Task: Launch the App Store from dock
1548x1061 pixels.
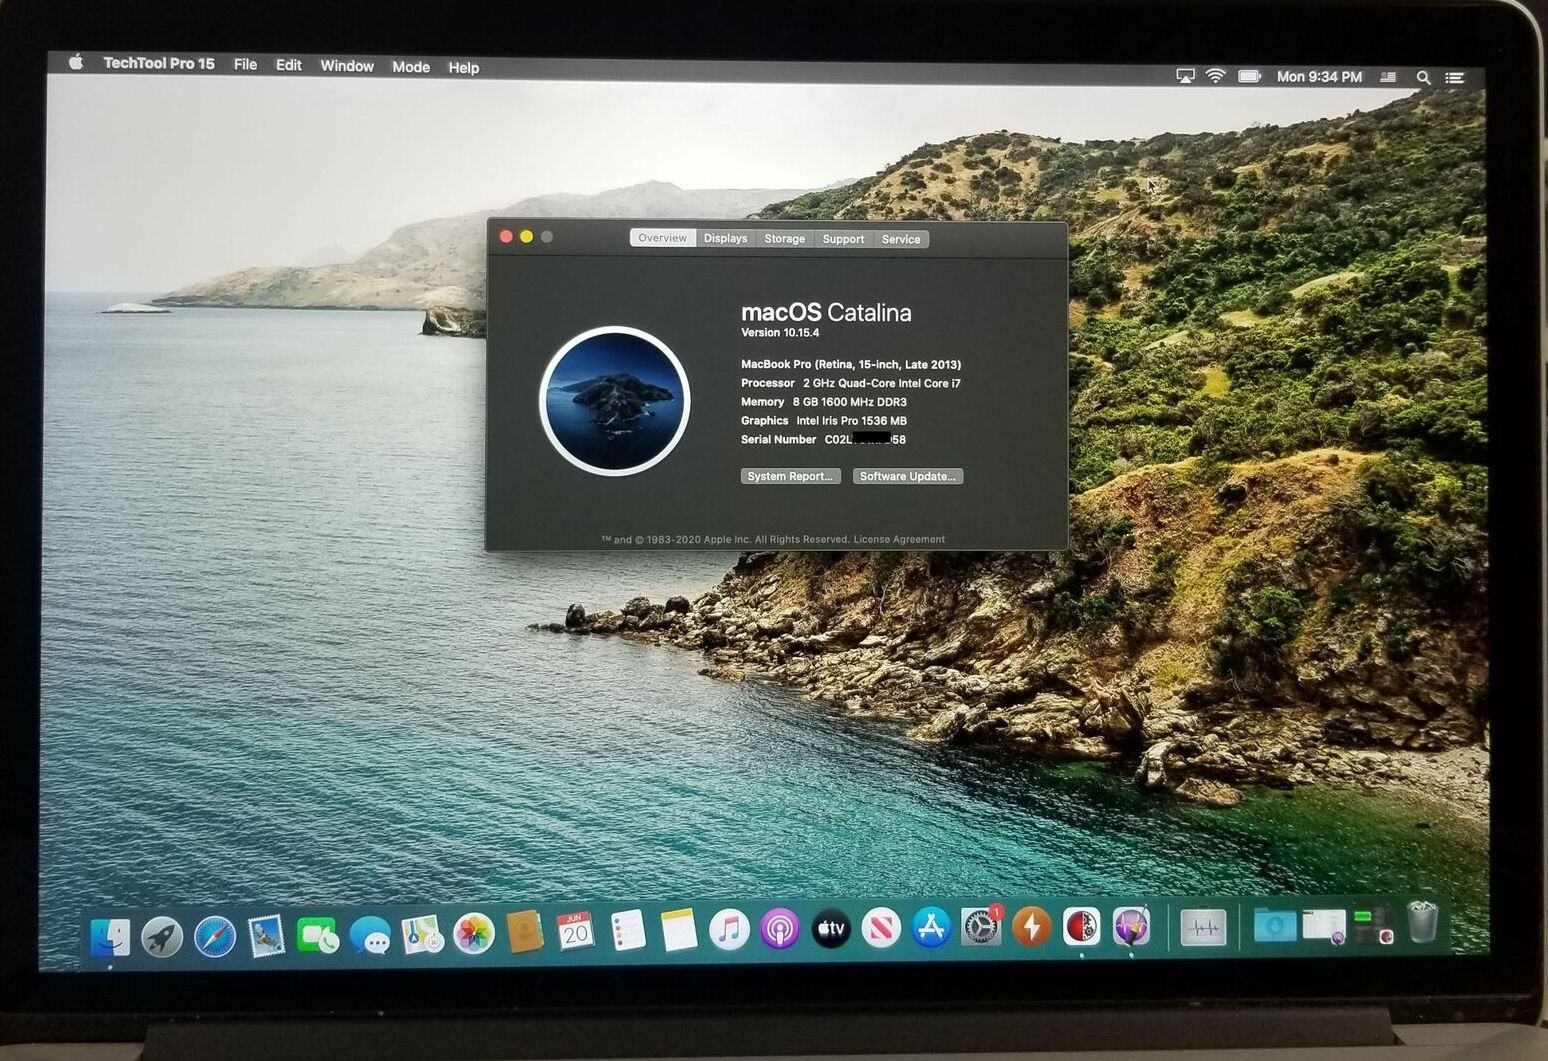Action: [931, 928]
